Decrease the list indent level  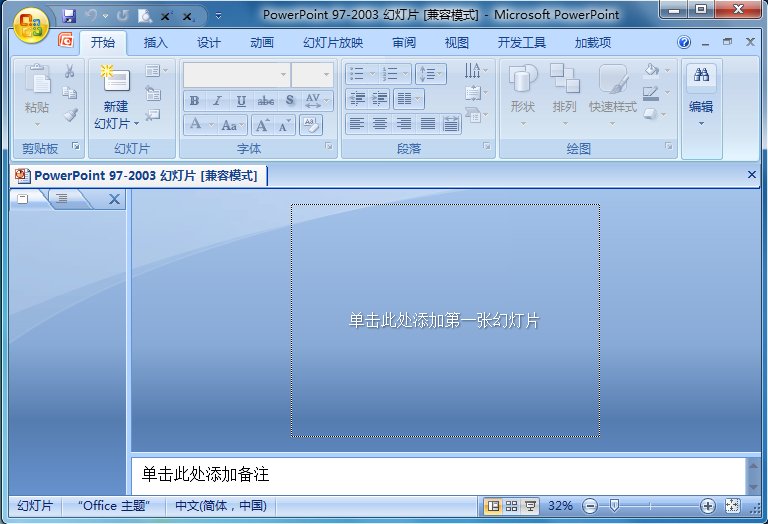tap(357, 99)
